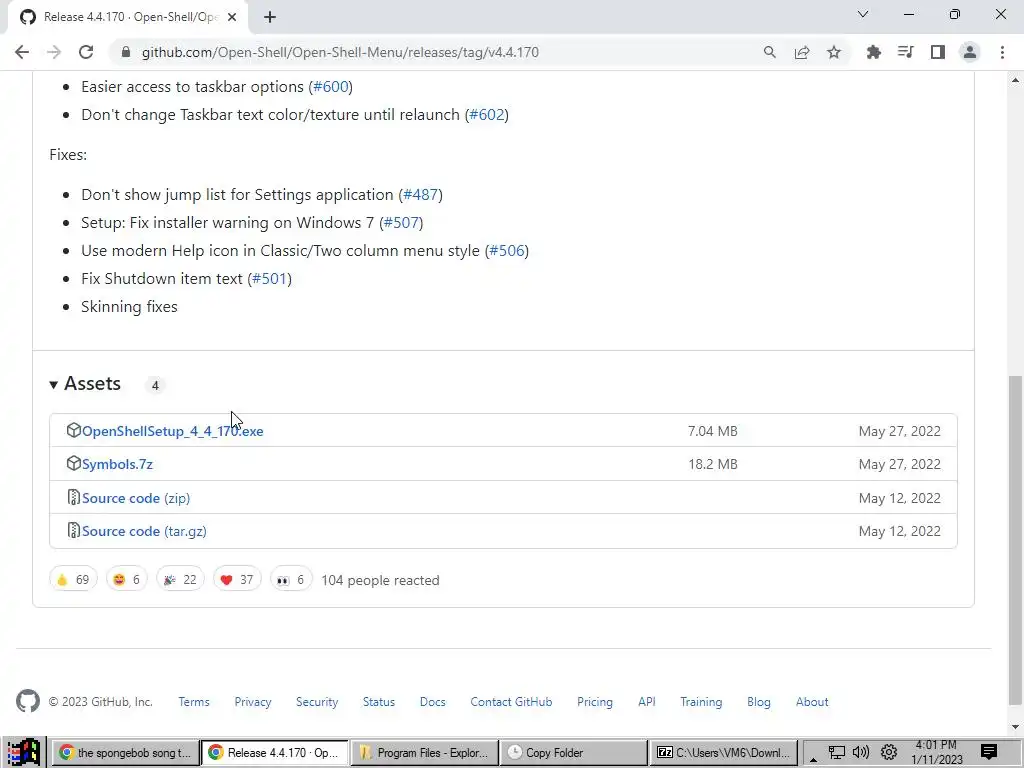Go back to the previous page
This screenshot has width=1024, height=768.
click(x=22, y=52)
